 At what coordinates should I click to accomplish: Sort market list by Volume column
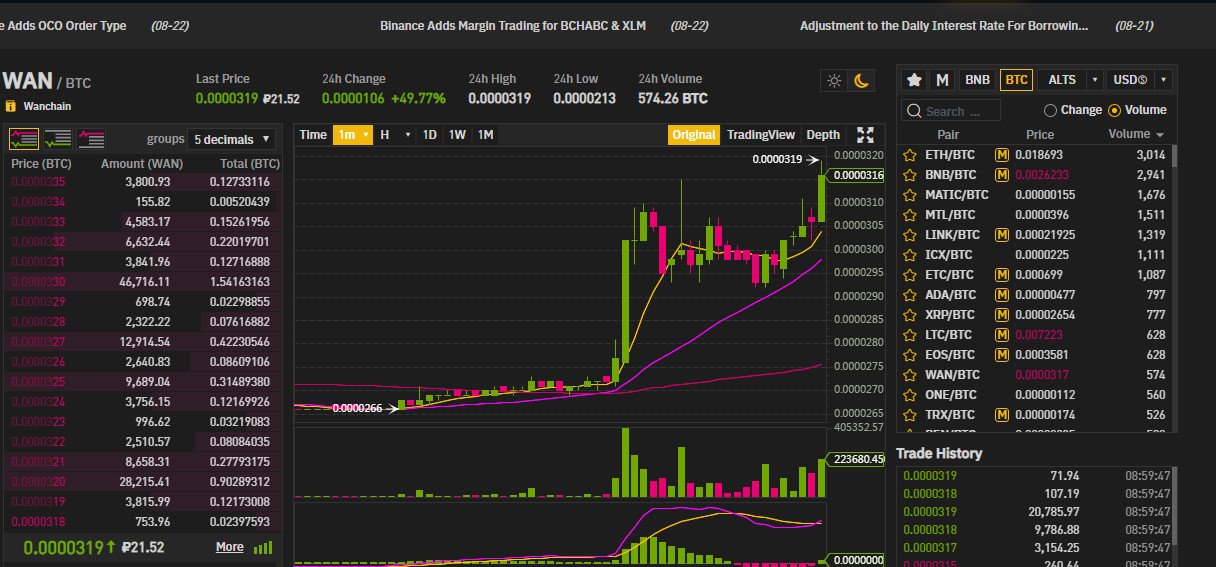pyautogui.click(x=1136, y=134)
